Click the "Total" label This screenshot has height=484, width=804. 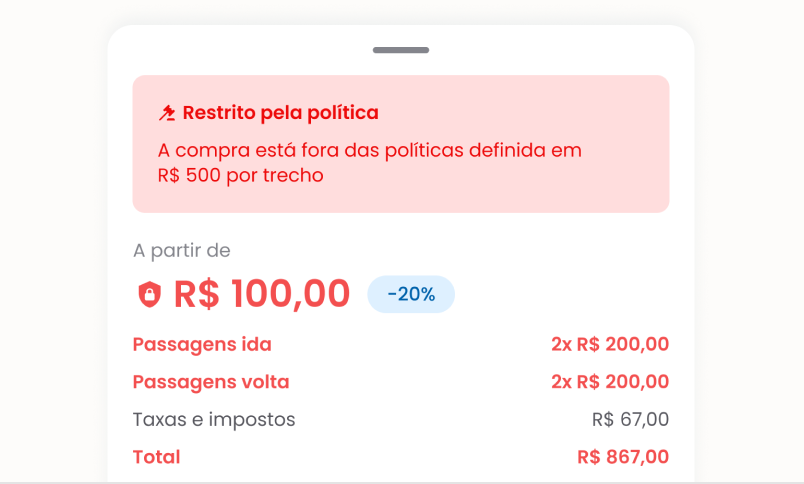click(x=157, y=457)
